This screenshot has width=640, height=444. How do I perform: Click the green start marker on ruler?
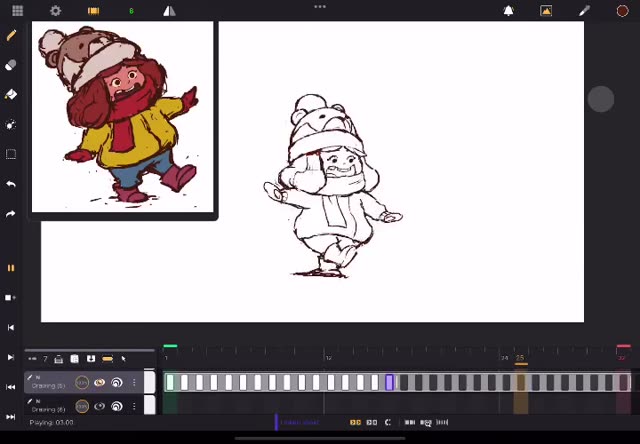click(x=170, y=346)
